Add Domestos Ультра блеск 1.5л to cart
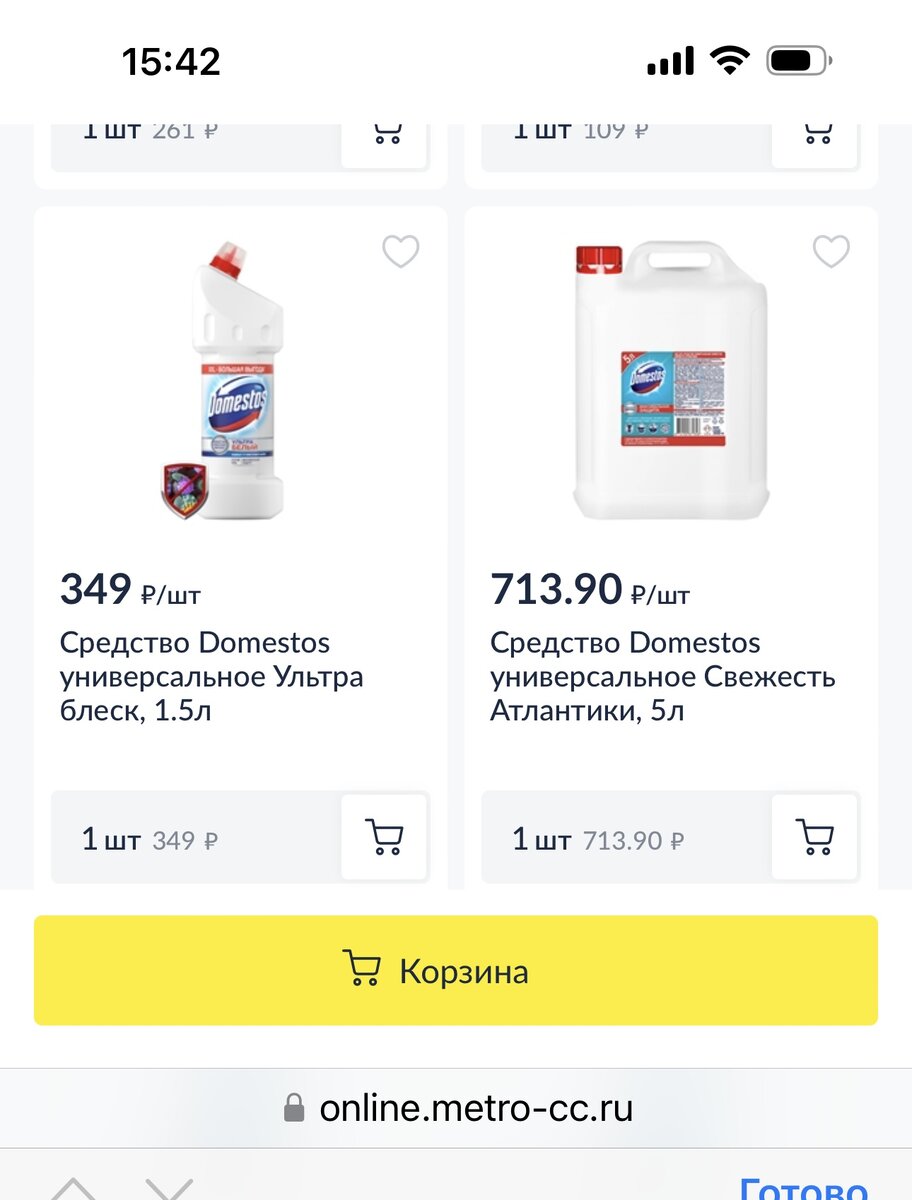Viewport: 912px width, 1200px height. [385, 837]
